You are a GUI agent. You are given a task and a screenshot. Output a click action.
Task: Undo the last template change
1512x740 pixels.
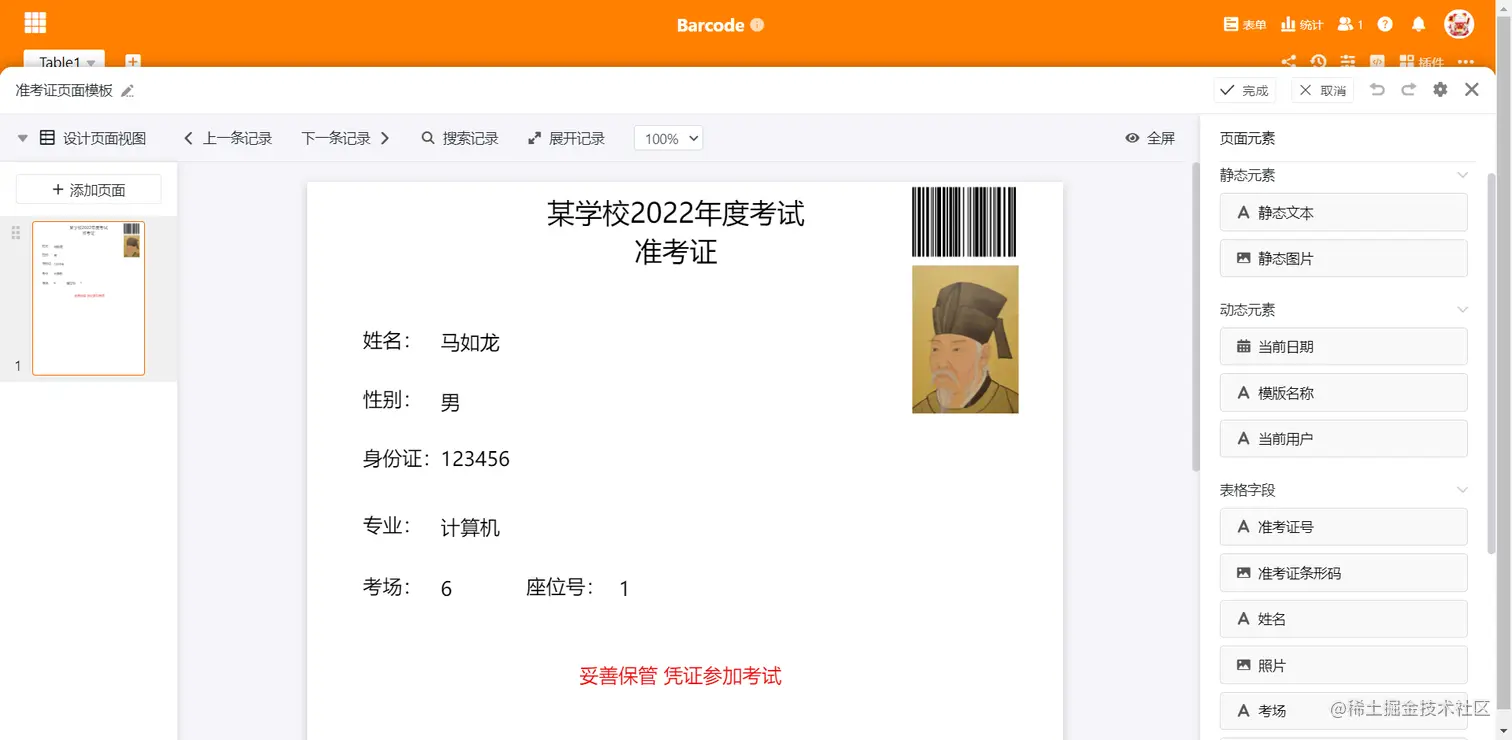[1377, 90]
